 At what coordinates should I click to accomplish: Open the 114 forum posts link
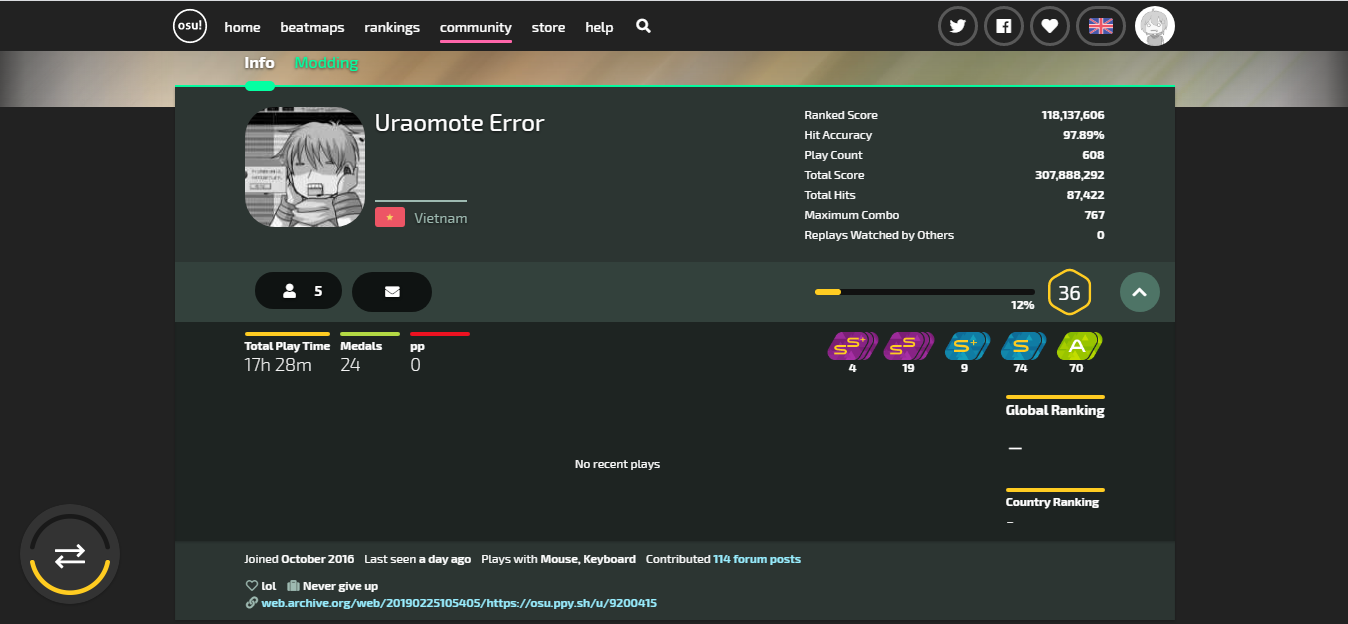coord(757,559)
